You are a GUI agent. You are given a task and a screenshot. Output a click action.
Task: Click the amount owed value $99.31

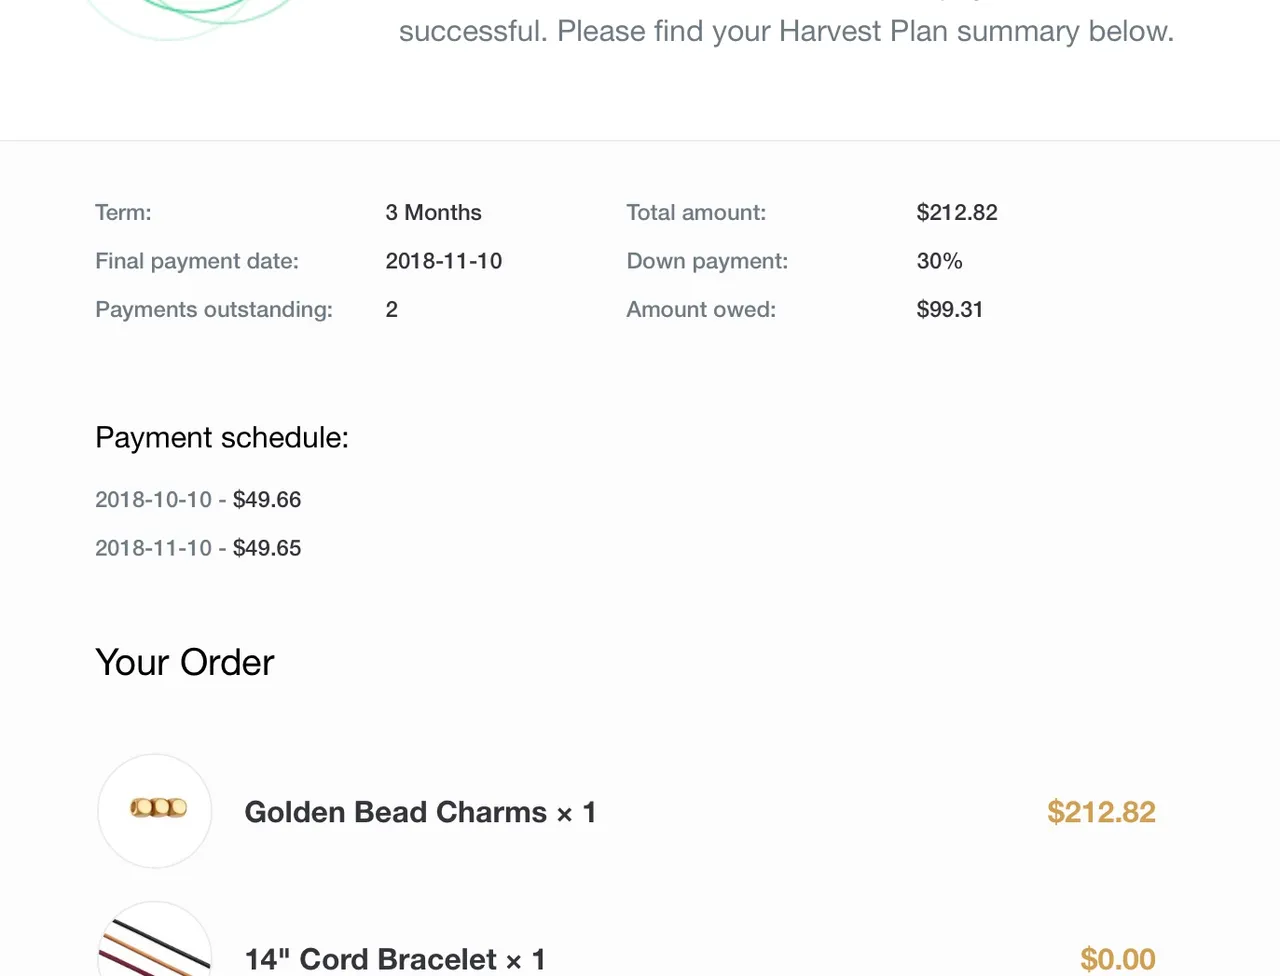(950, 309)
